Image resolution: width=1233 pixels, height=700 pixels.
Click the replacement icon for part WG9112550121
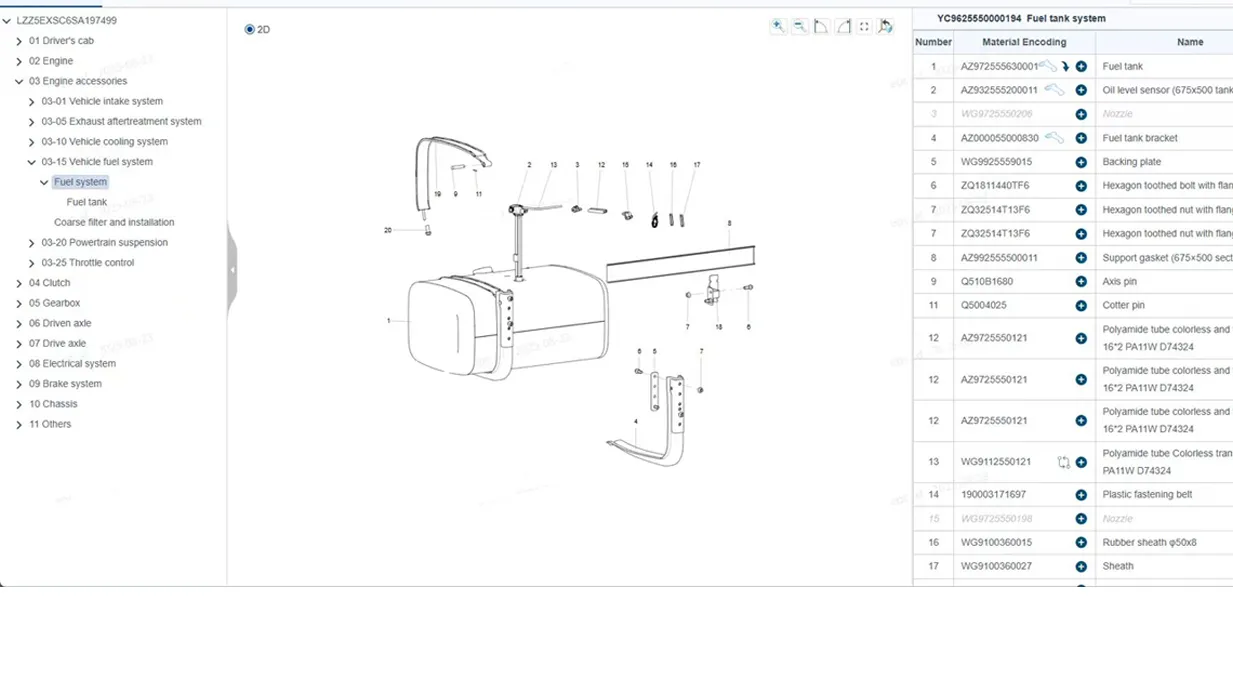1063,462
